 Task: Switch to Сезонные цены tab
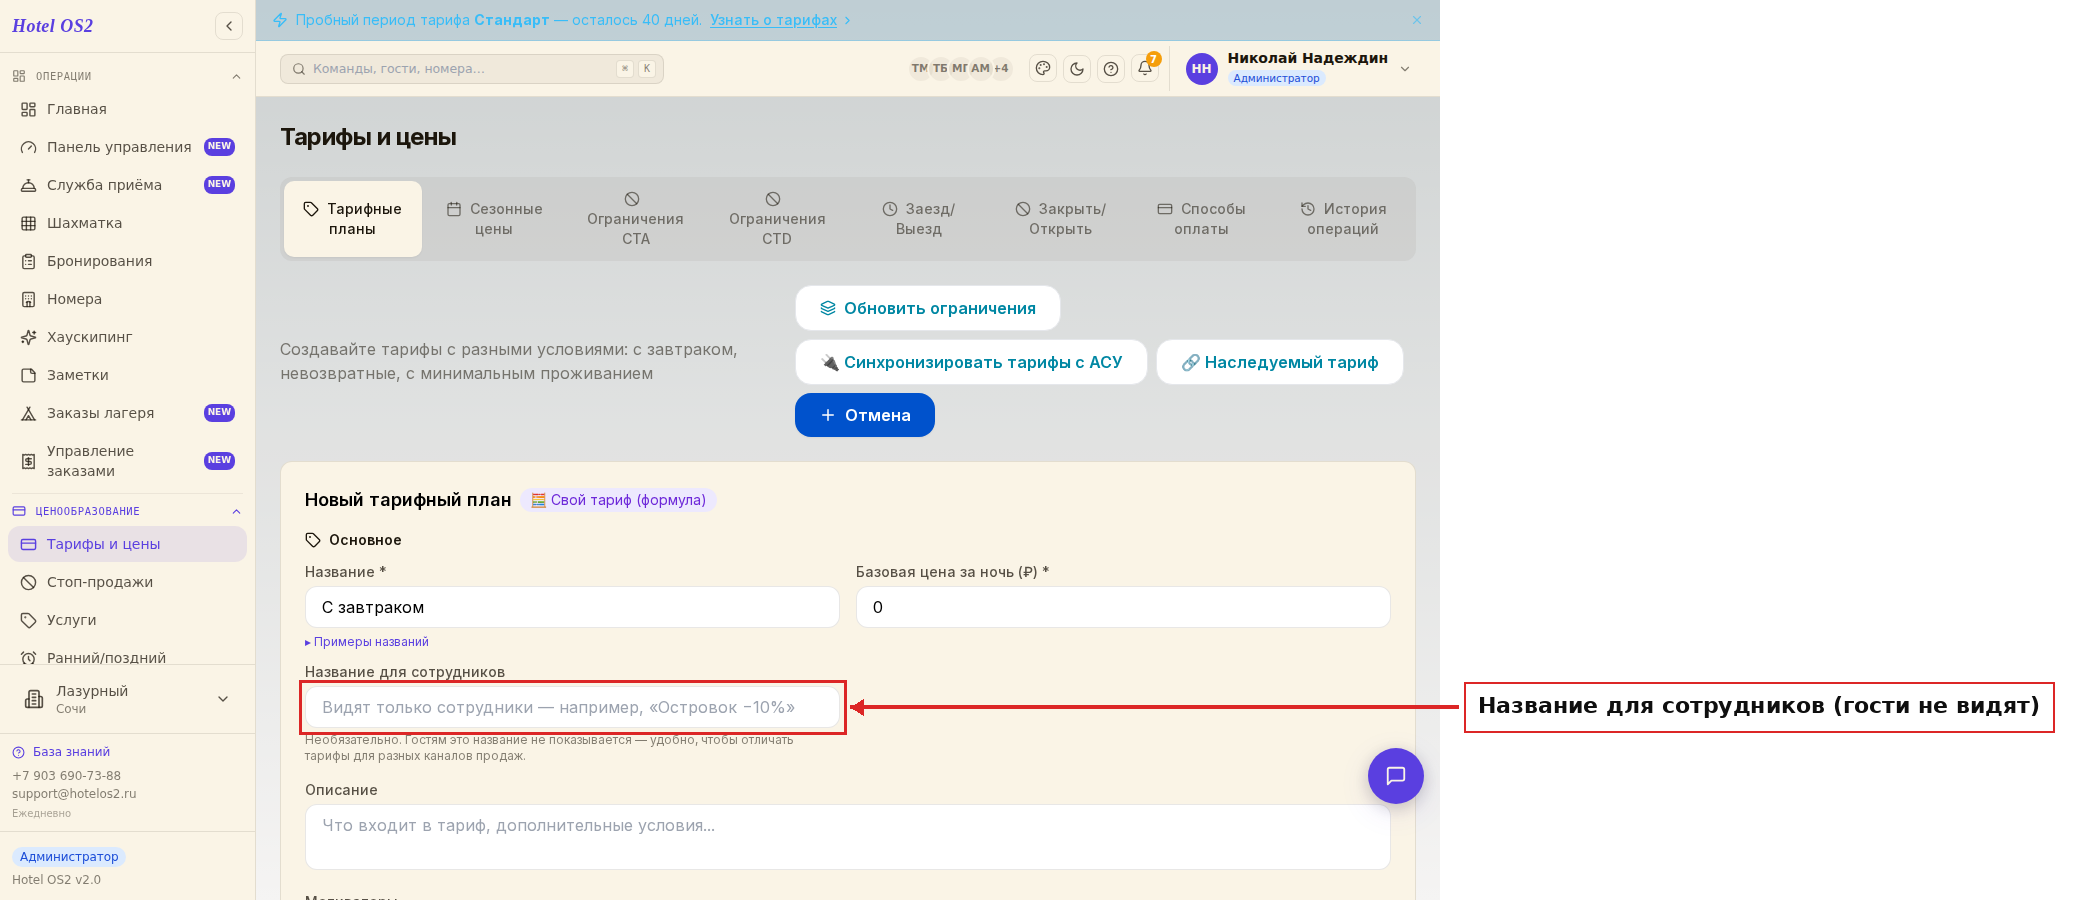(494, 219)
